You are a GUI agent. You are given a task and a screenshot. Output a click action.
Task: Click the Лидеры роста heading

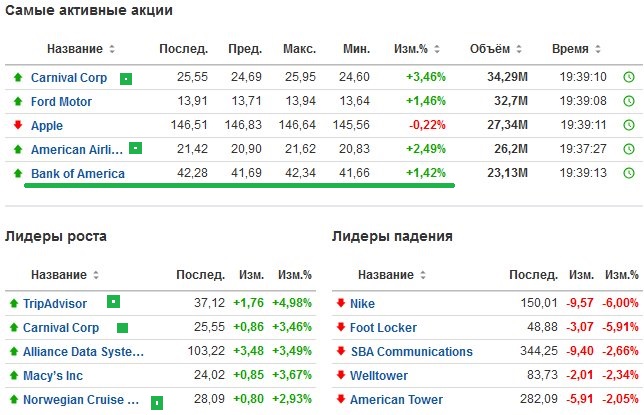[x=56, y=236]
